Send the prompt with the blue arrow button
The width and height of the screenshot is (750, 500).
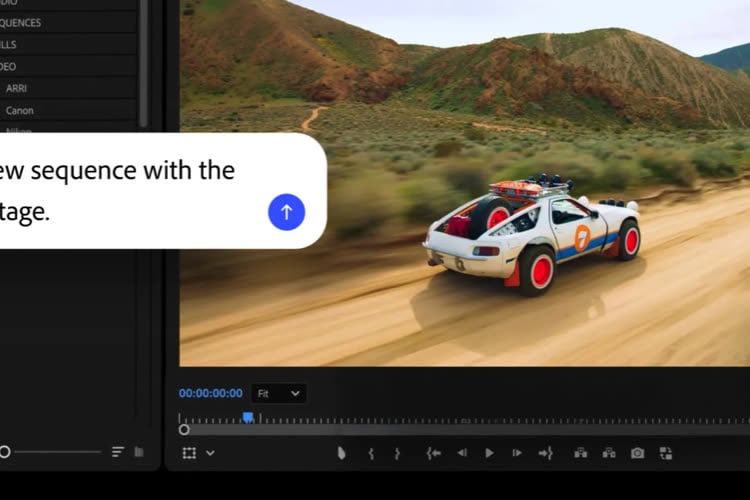tap(287, 212)
